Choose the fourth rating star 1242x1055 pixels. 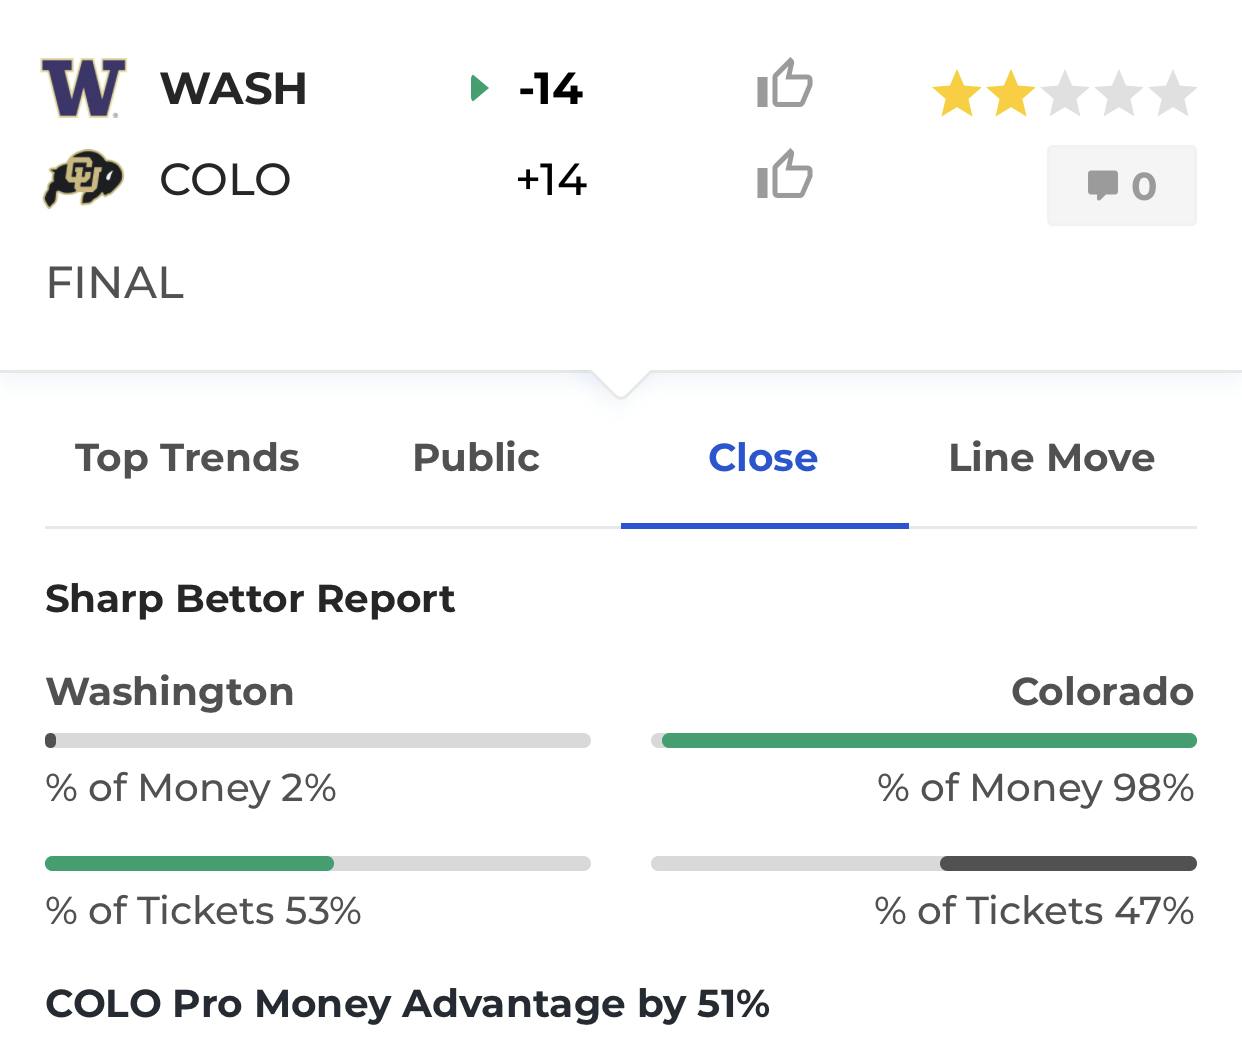coord(1119,94)
